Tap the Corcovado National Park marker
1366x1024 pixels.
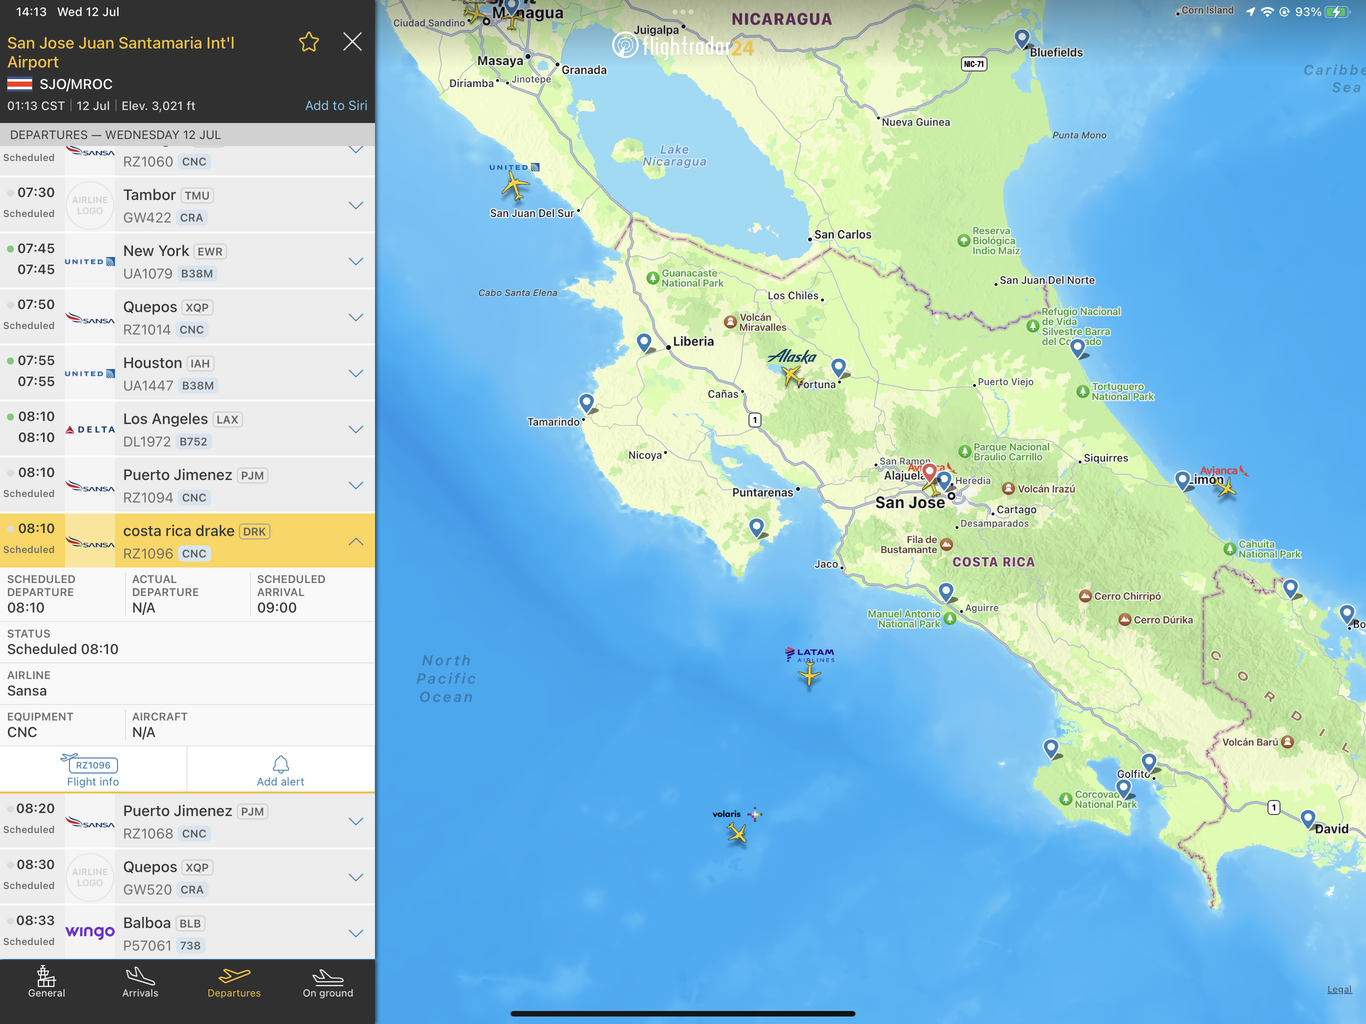click(x=1066, y=798)
